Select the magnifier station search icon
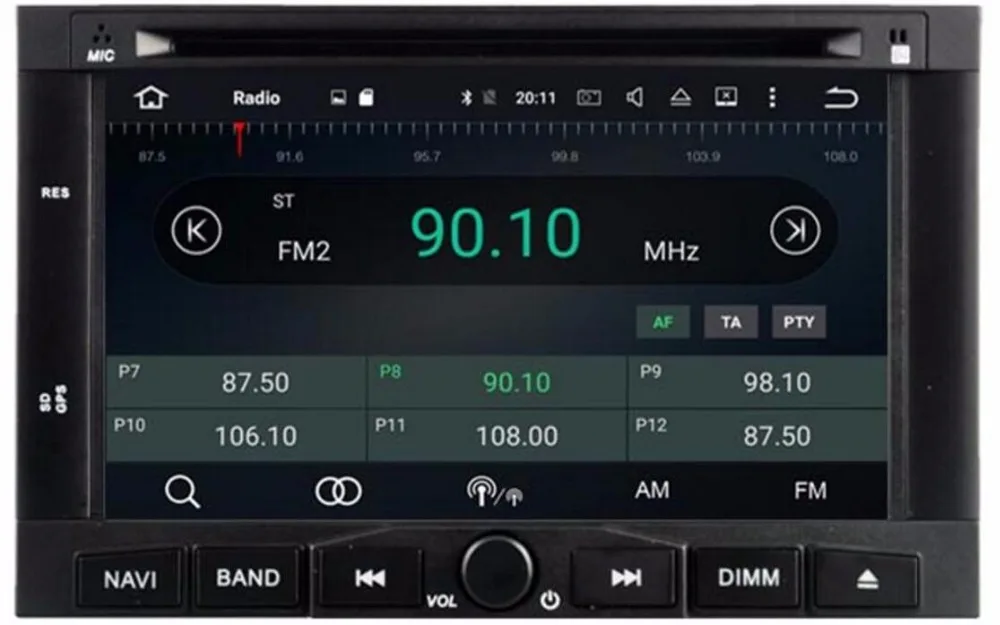Image resolution: width=1000 pixels, height=625 pixels. 182,490
